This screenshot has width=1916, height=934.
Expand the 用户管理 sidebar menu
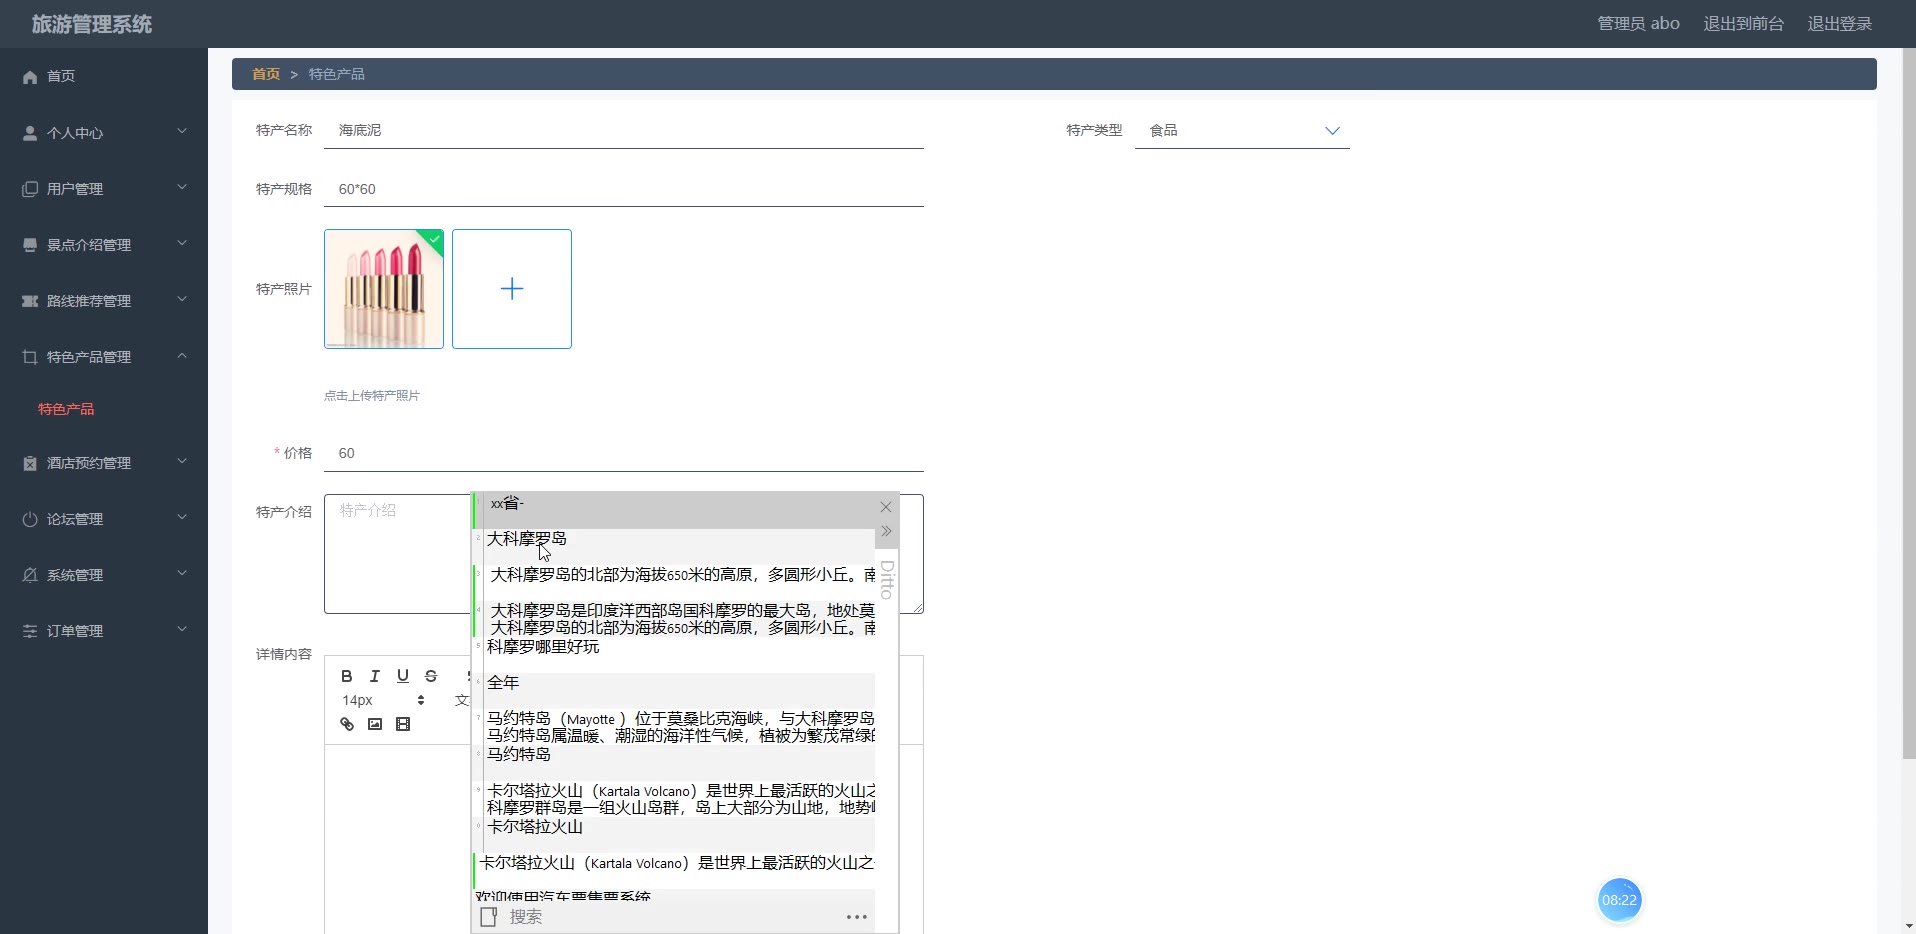coord(104,188)
